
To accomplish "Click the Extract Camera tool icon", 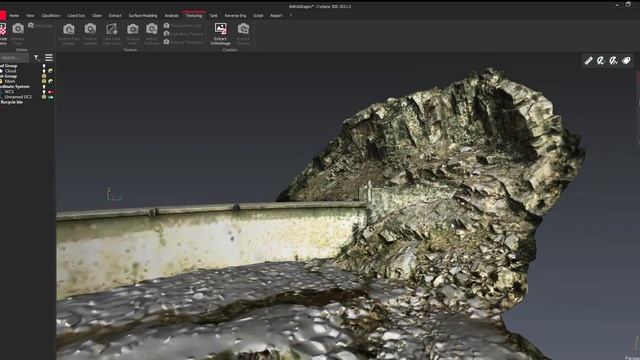I will pyautogui.click(x=243, y=29).
